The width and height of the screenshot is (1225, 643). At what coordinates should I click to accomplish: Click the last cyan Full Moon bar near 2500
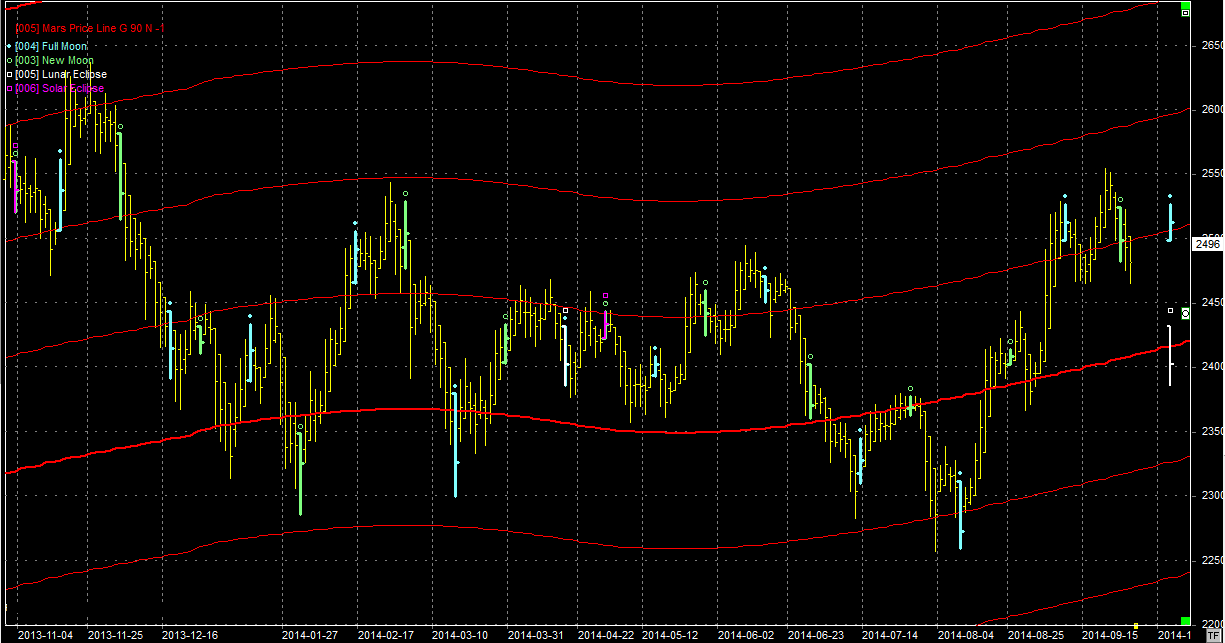point(1170,222)
